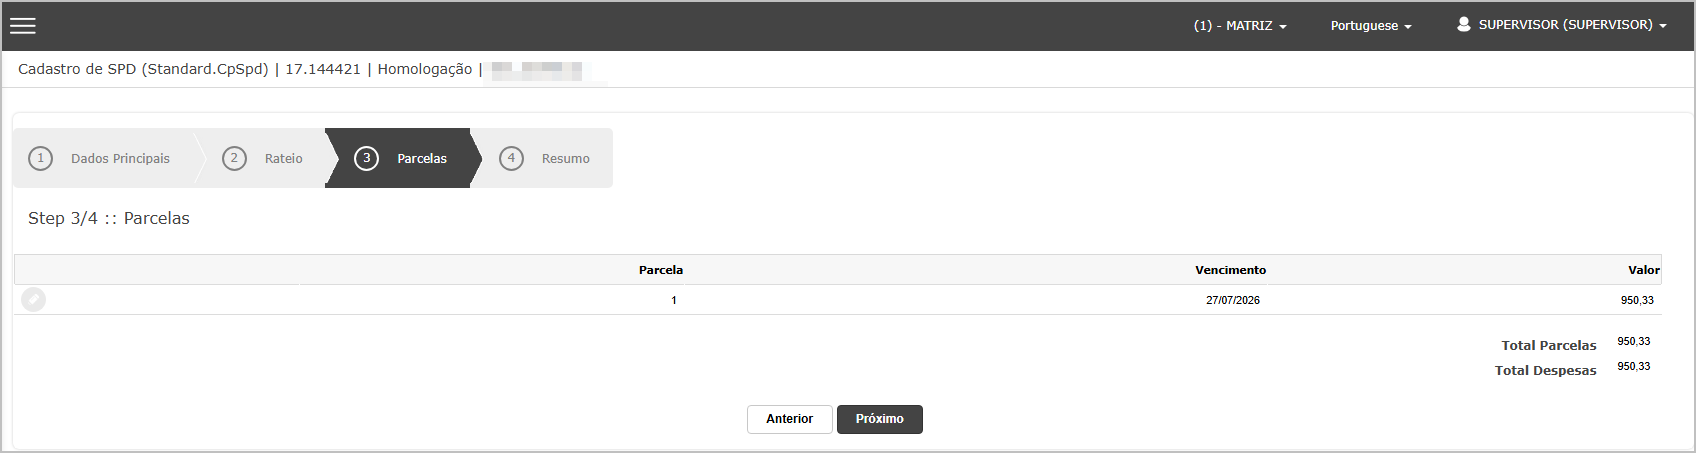Click the Próximo button
The image size is (1696, 453).
[880, 419]
